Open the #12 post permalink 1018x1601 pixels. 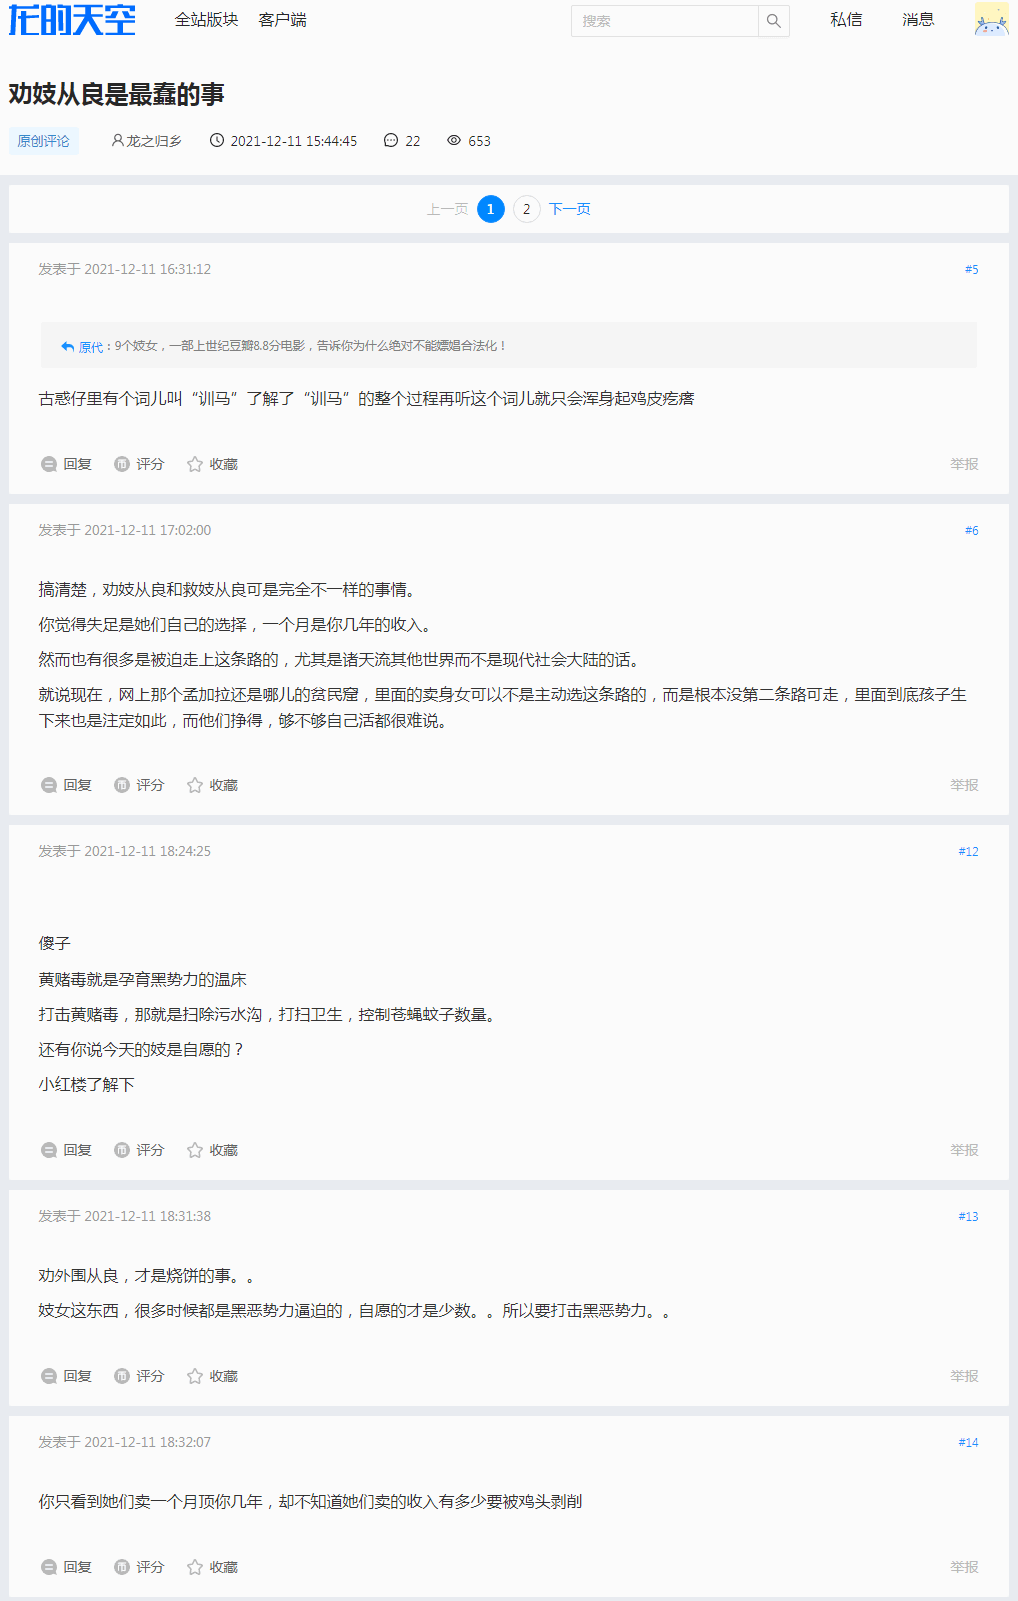tap(969, 851)
